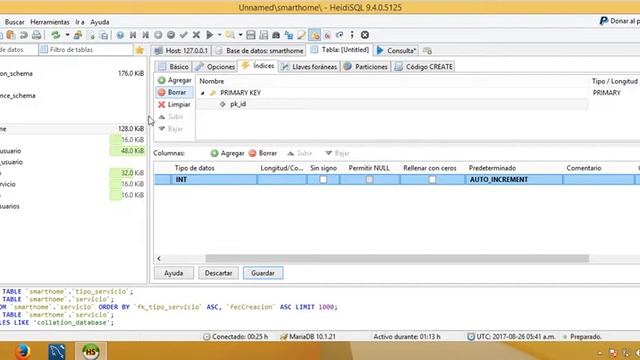Screen dimensions: 640x360
Task: Click the new query tab icon
Action: coord(427,51)
